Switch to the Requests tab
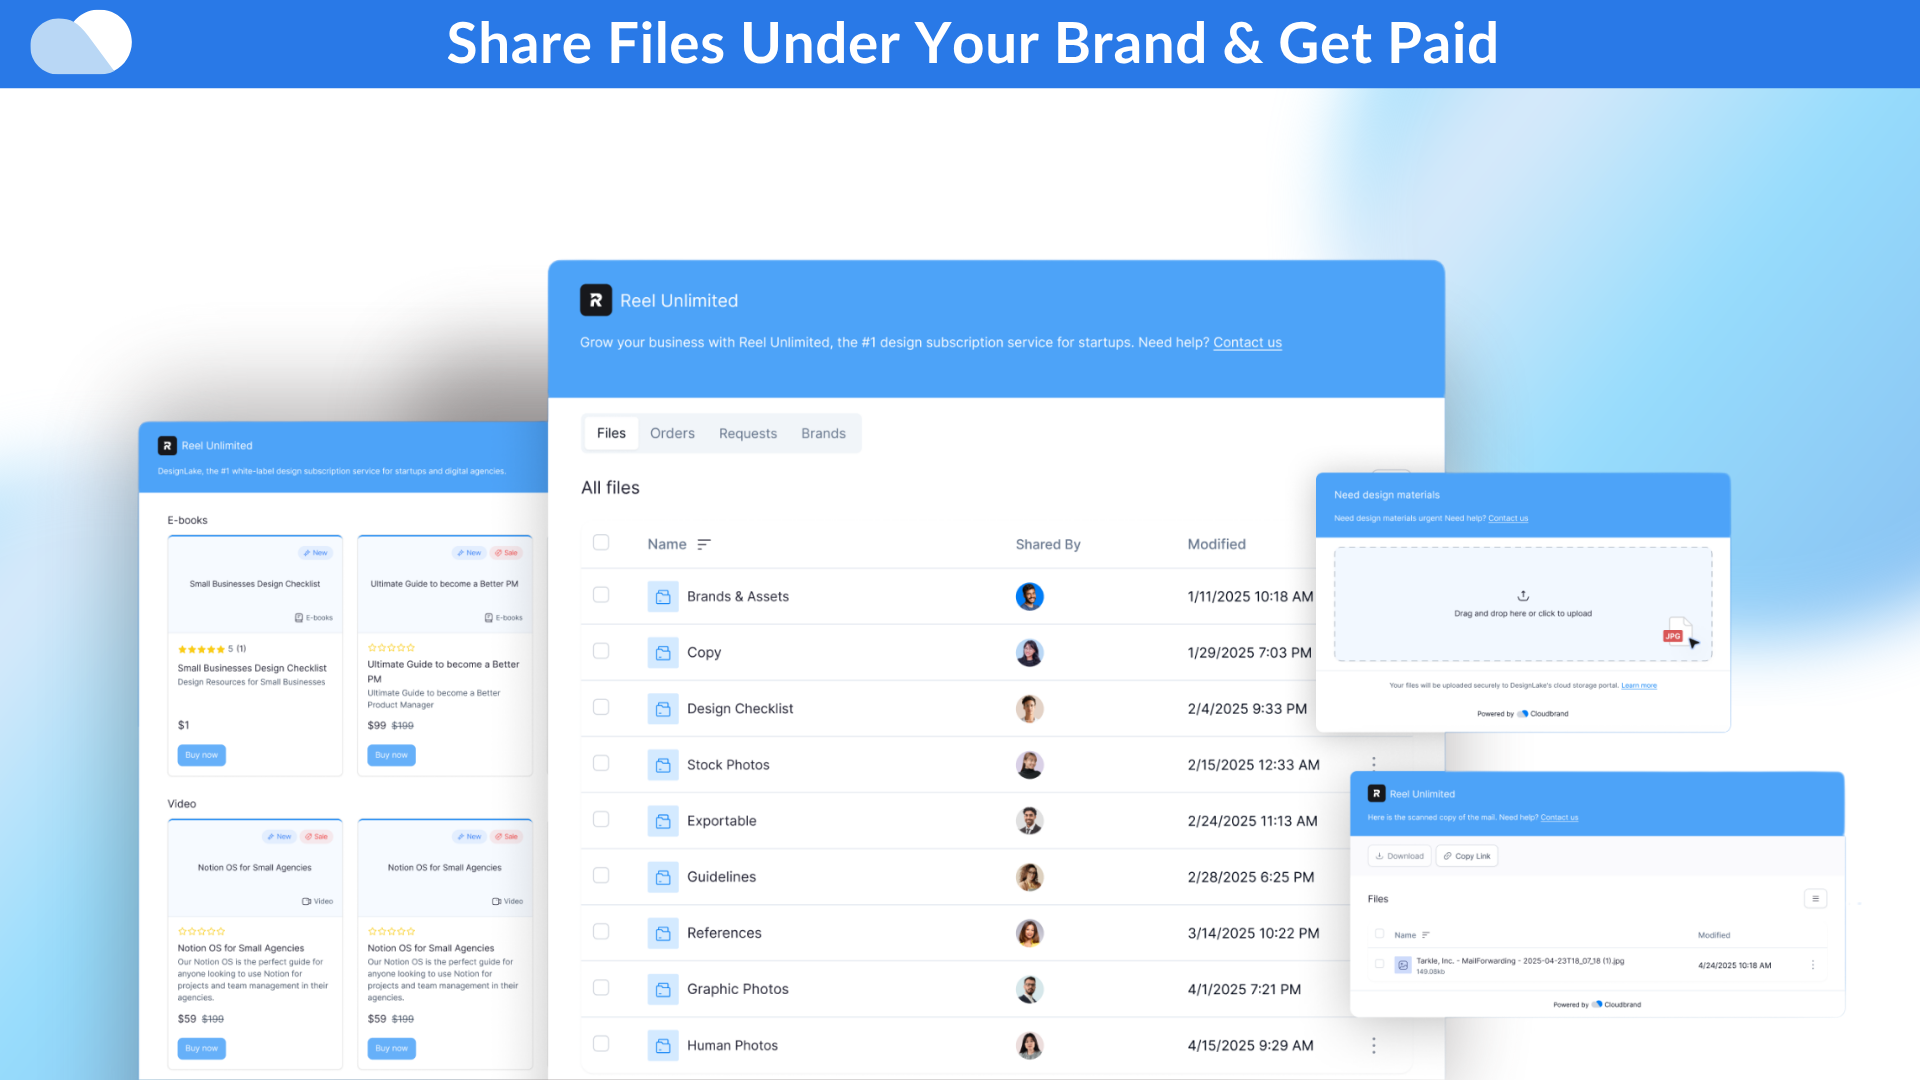Viewport: 1920px width, 1080px height. click(x=747, y=433)
